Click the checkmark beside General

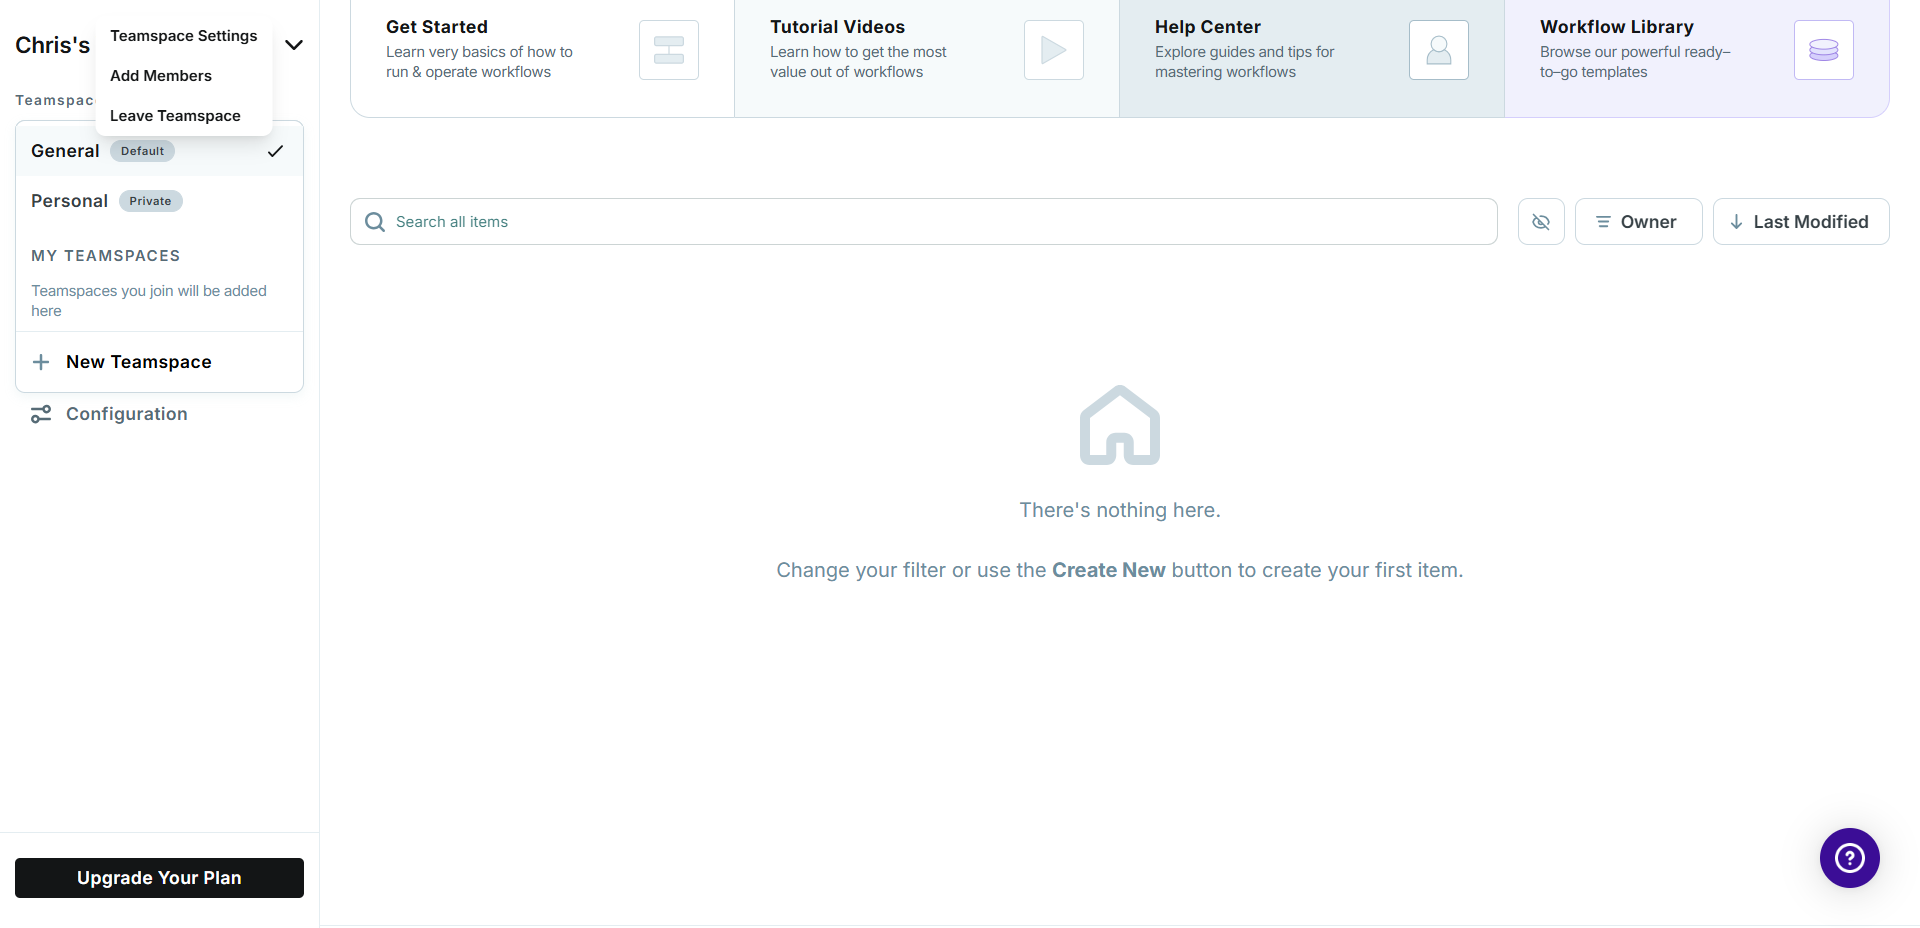point(276,151)
